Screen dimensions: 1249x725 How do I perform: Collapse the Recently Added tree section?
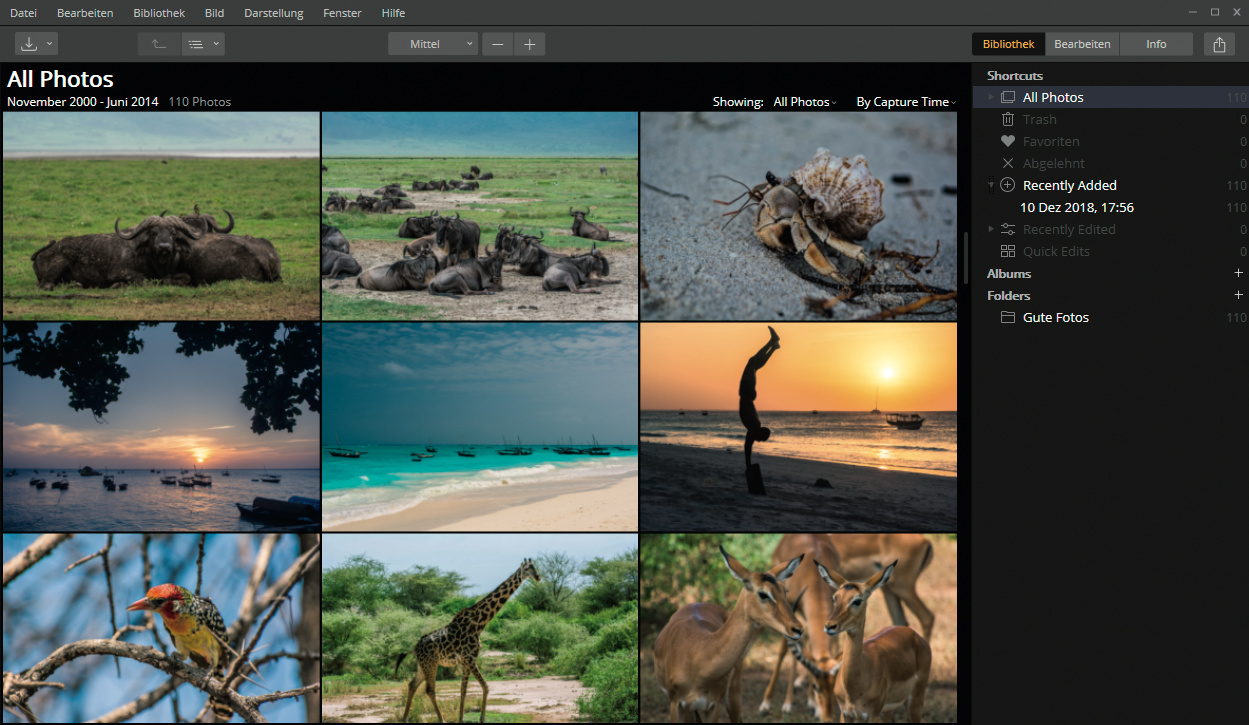(991, 185)
